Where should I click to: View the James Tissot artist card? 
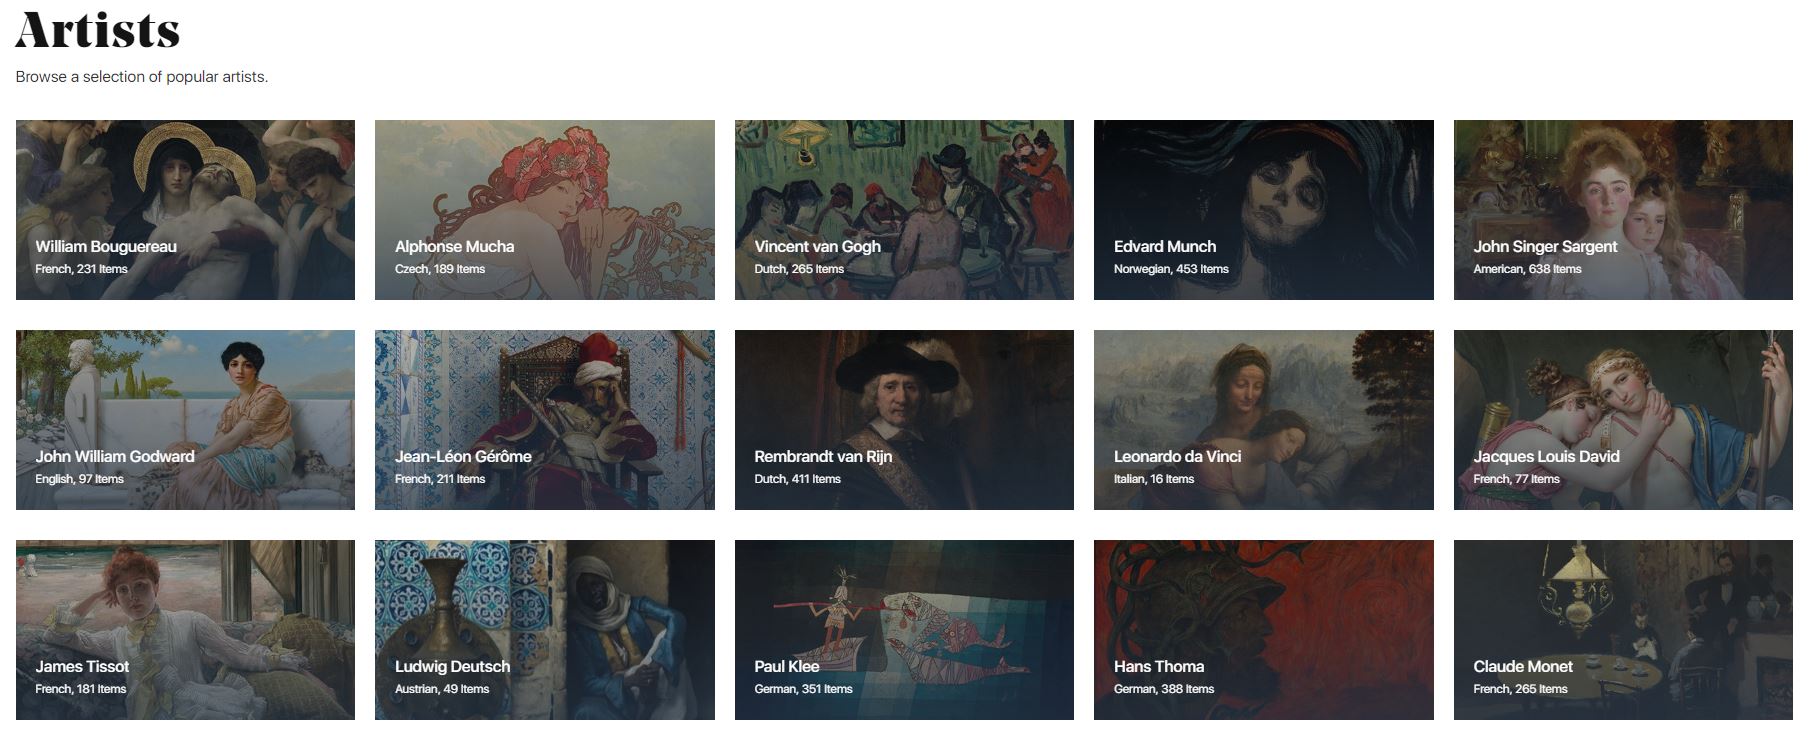coord(185,630)
